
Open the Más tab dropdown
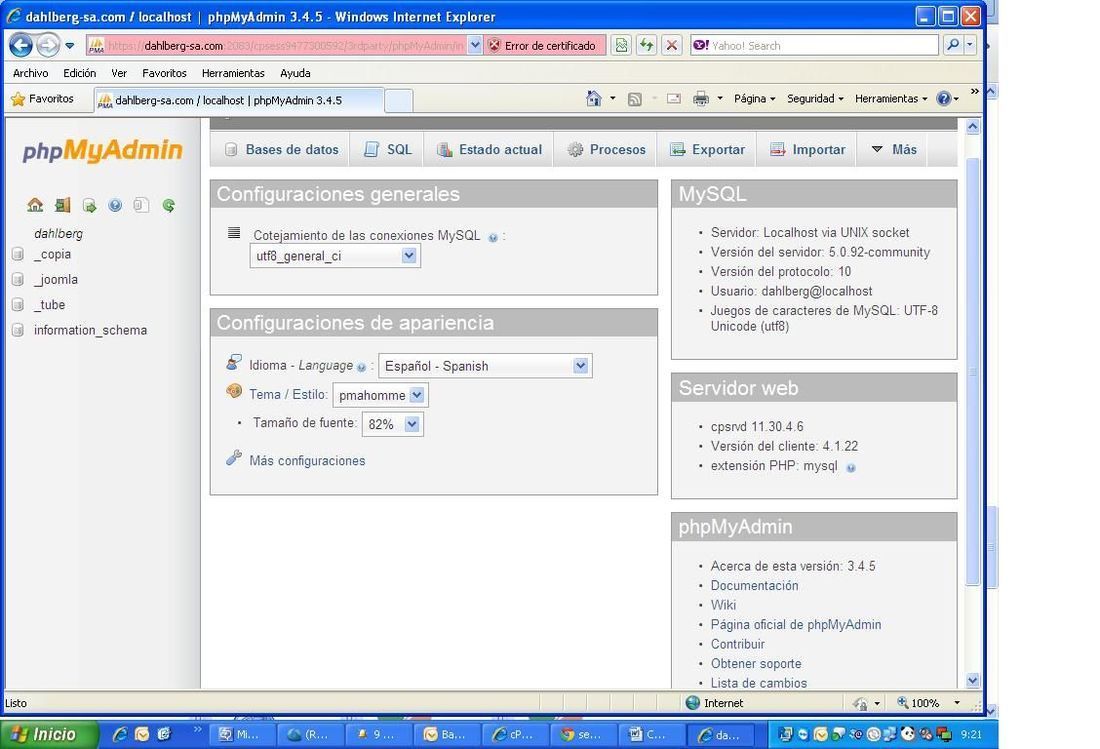tap(893, 149)
